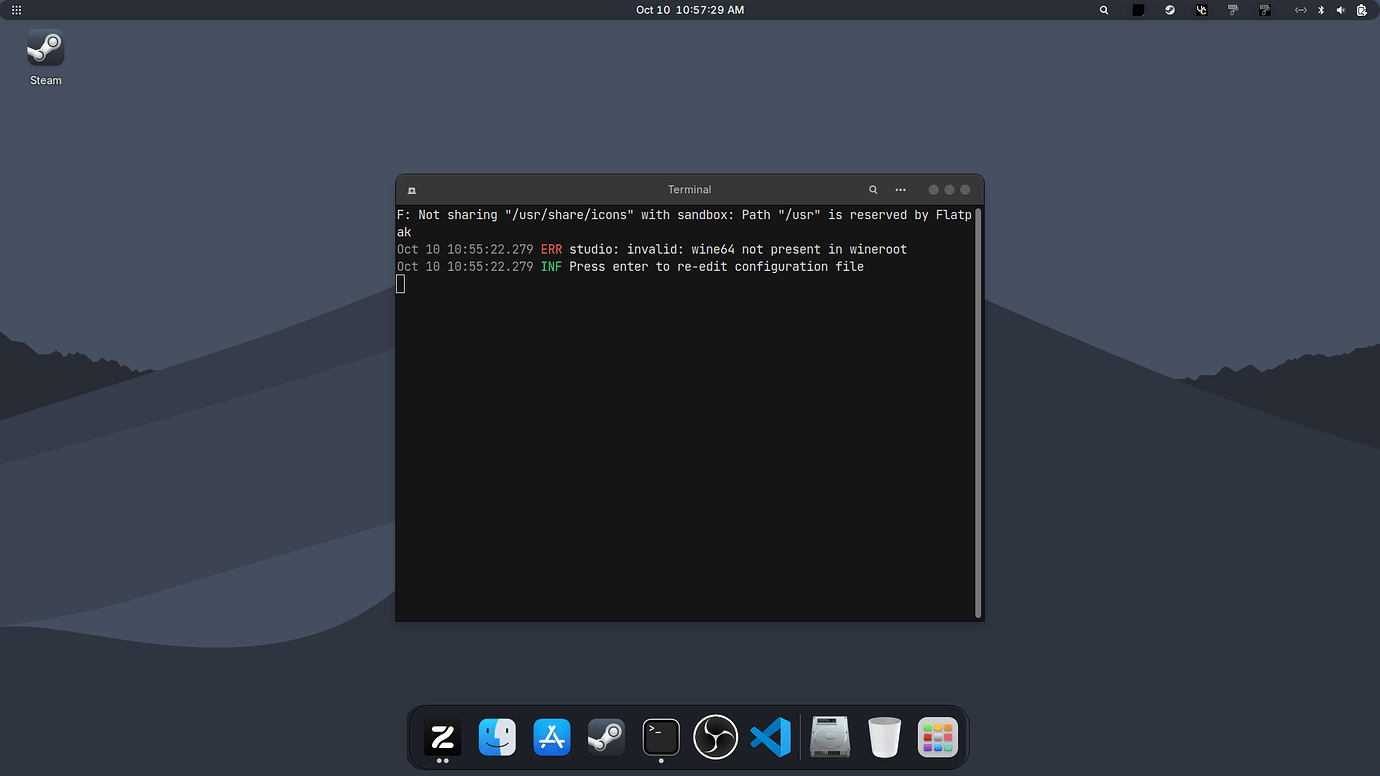Open the Terminal search
Screen dimensions: 1380x776
(872, 189)
